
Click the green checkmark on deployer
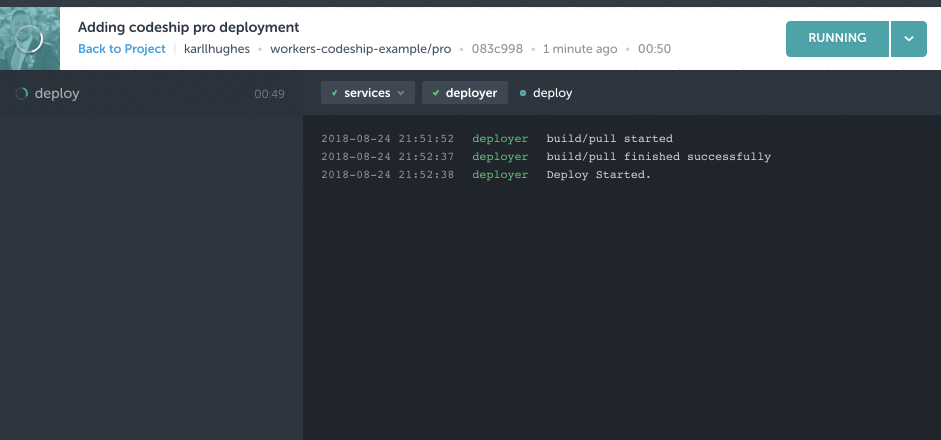click(436, 94)
